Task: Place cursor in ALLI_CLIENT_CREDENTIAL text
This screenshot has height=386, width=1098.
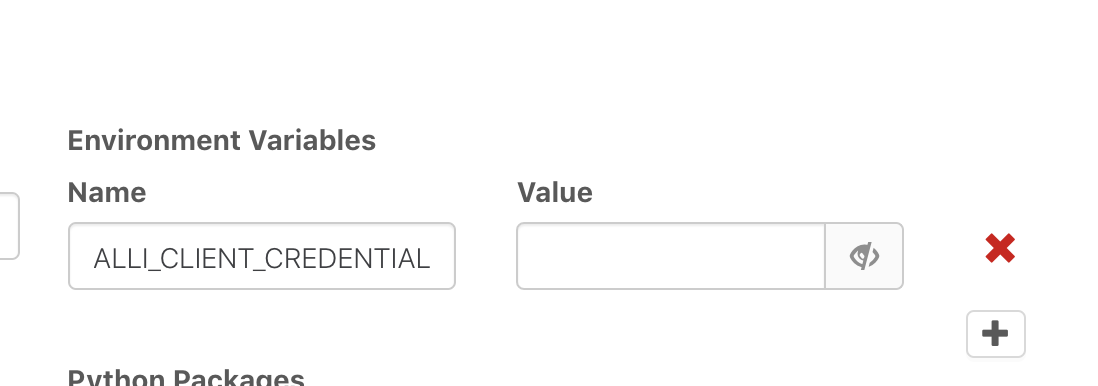Action: point(262,259)
